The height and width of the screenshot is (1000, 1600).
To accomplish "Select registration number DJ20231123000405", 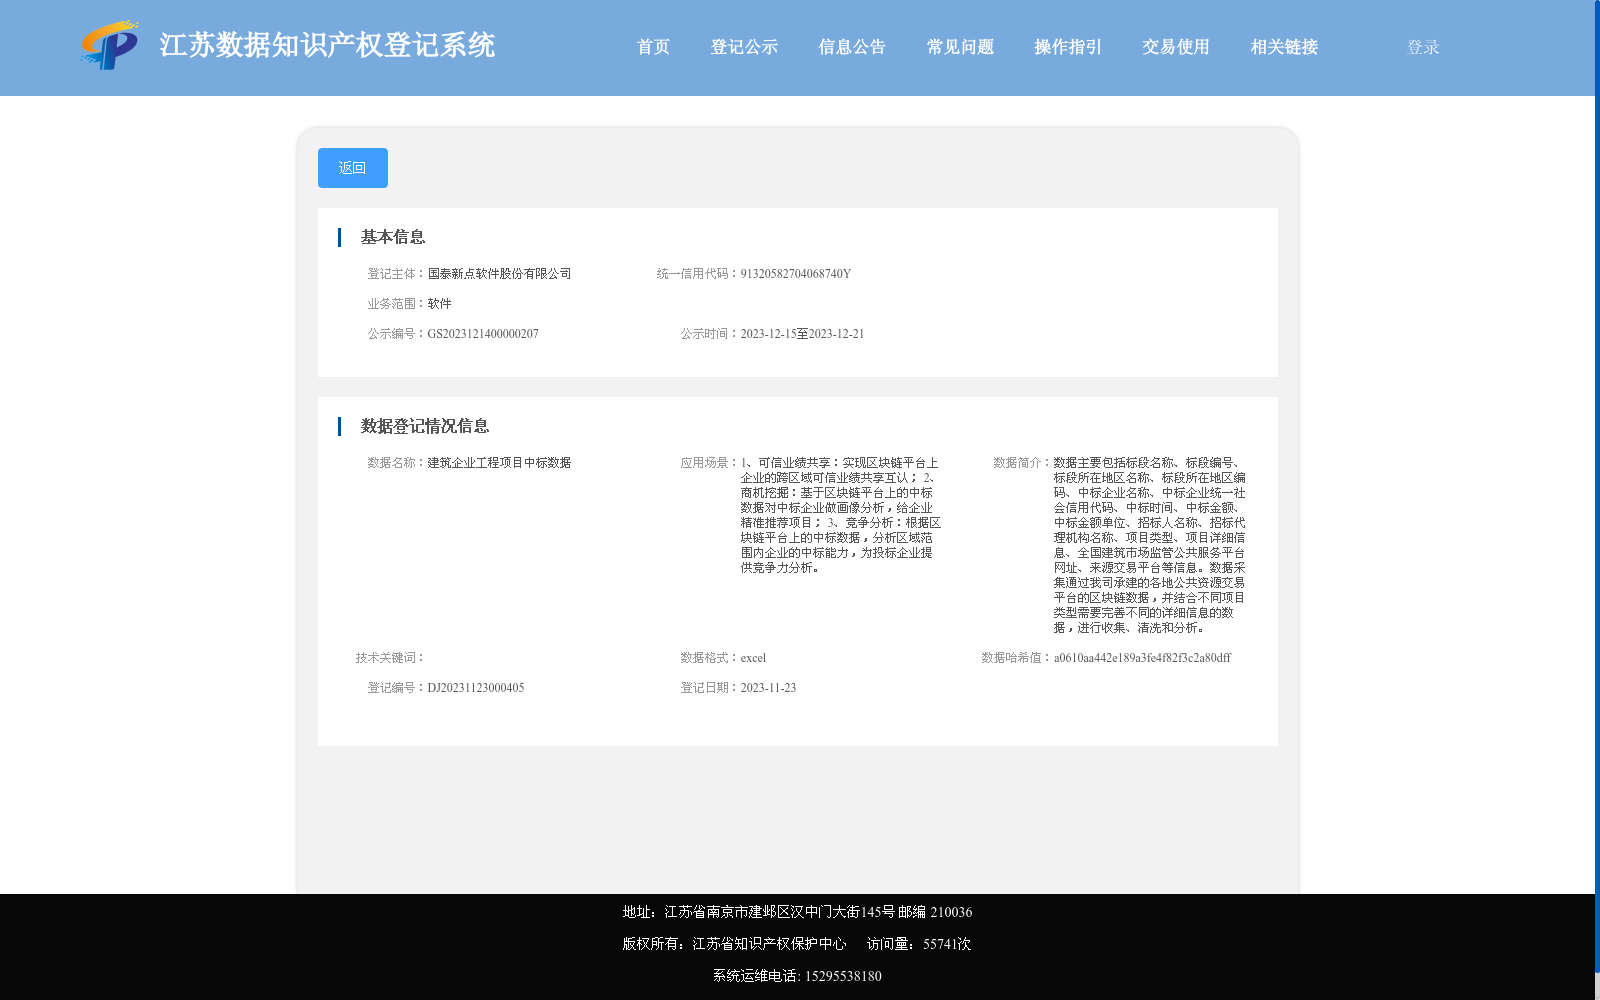I will 475,688.
